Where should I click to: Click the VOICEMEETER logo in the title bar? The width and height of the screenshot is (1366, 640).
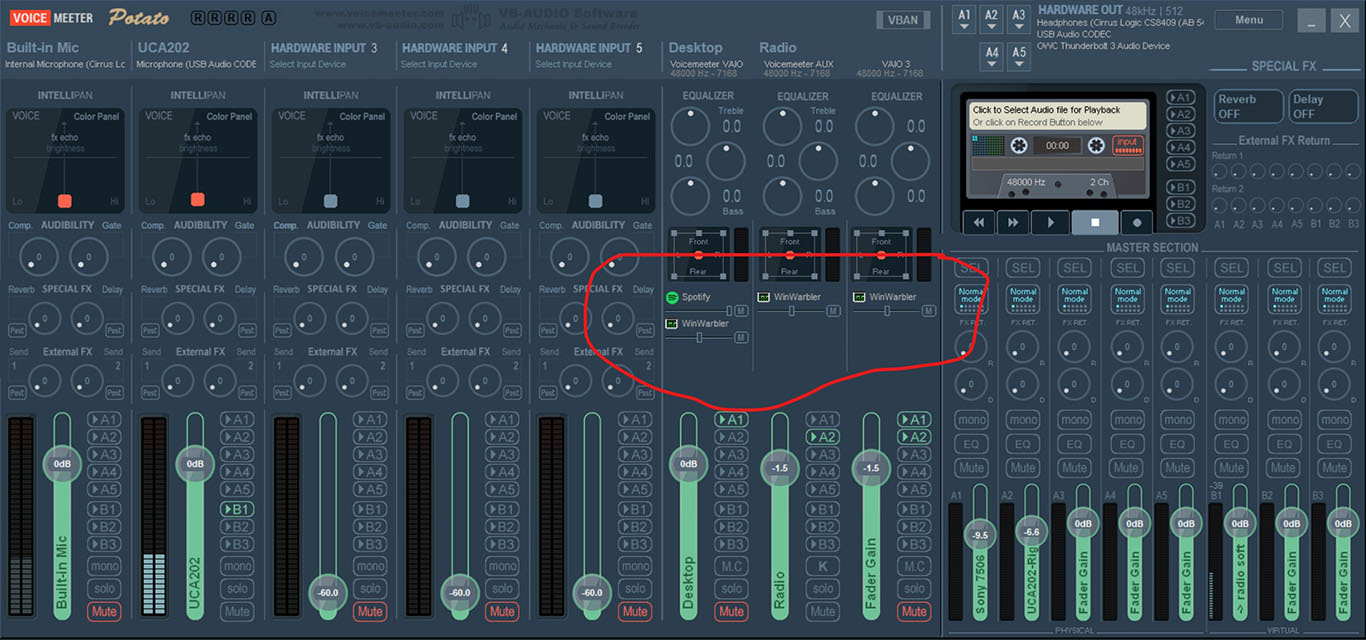click(51, 17)
